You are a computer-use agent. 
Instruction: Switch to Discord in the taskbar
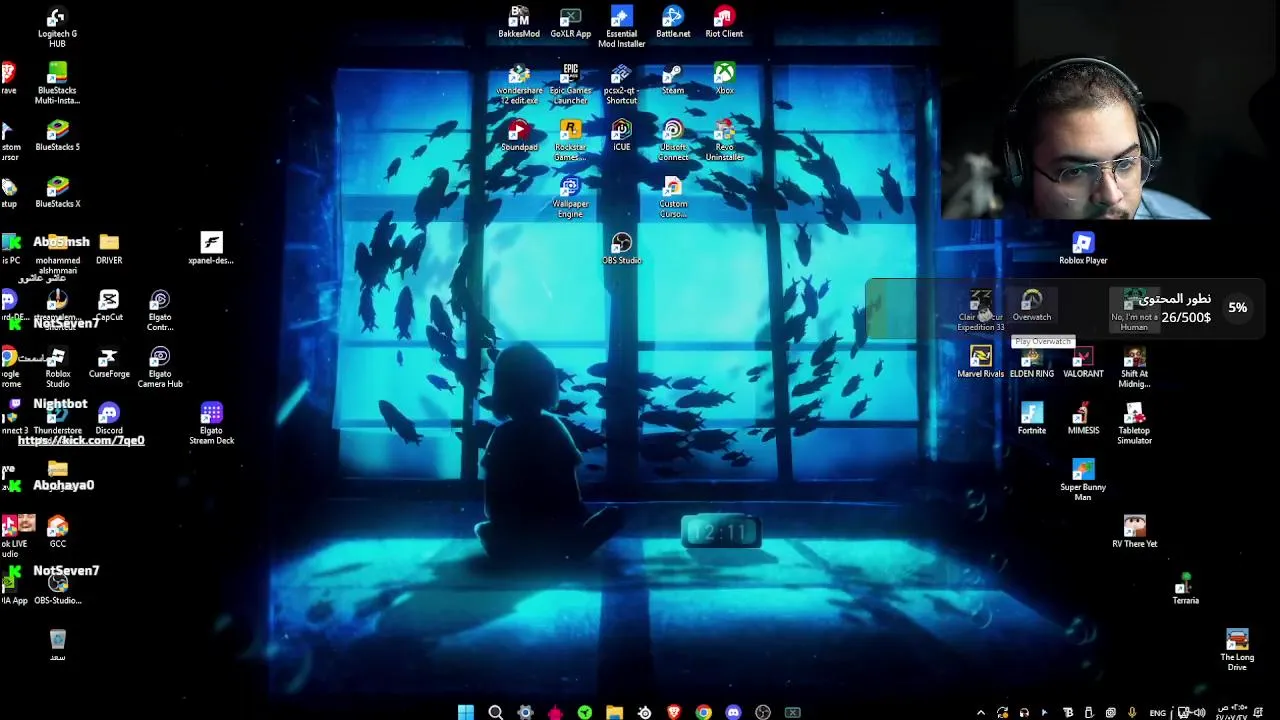pos(733,712)
